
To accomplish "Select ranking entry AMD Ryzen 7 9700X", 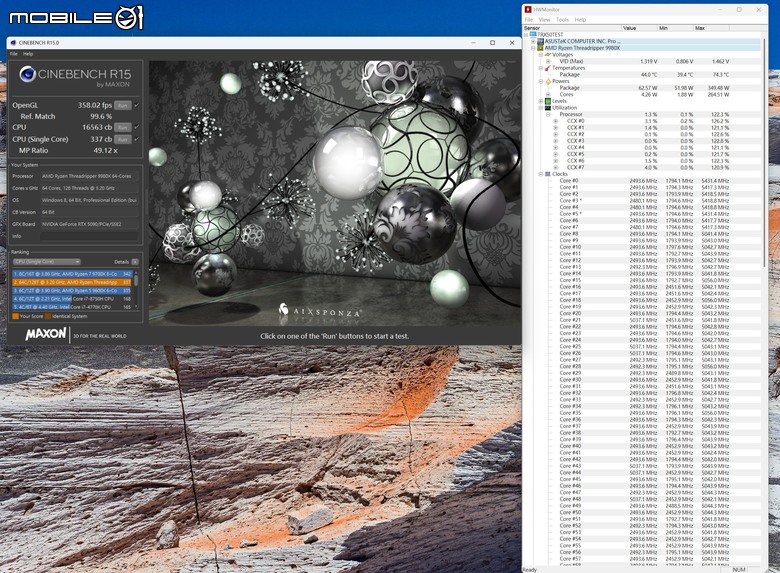I will point(72,274).
